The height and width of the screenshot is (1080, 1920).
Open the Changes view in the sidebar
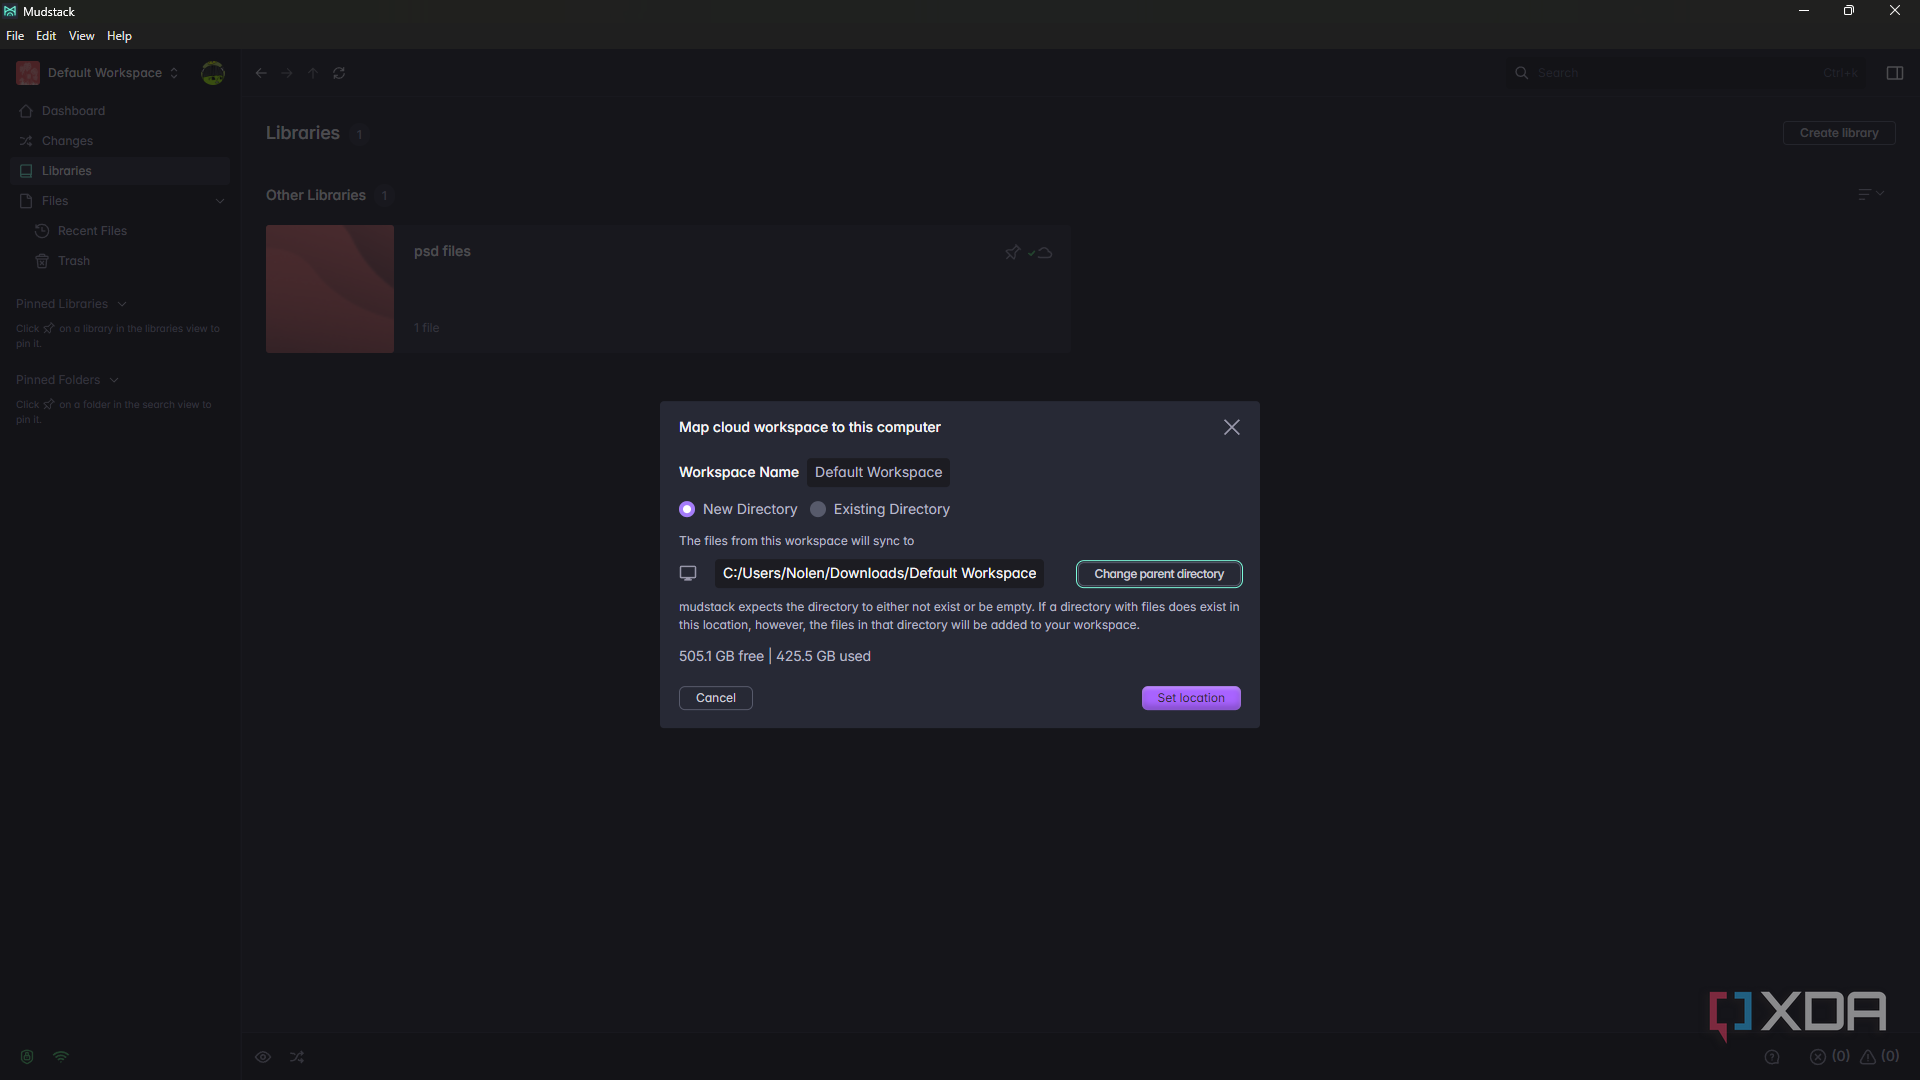(x=120, y=141)
